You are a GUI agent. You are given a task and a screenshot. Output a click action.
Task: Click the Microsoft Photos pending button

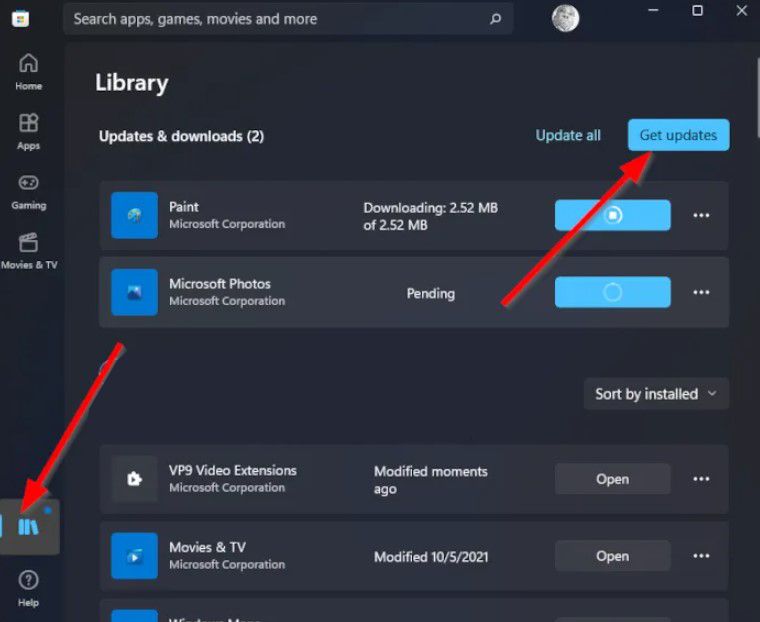pos(613,292)
